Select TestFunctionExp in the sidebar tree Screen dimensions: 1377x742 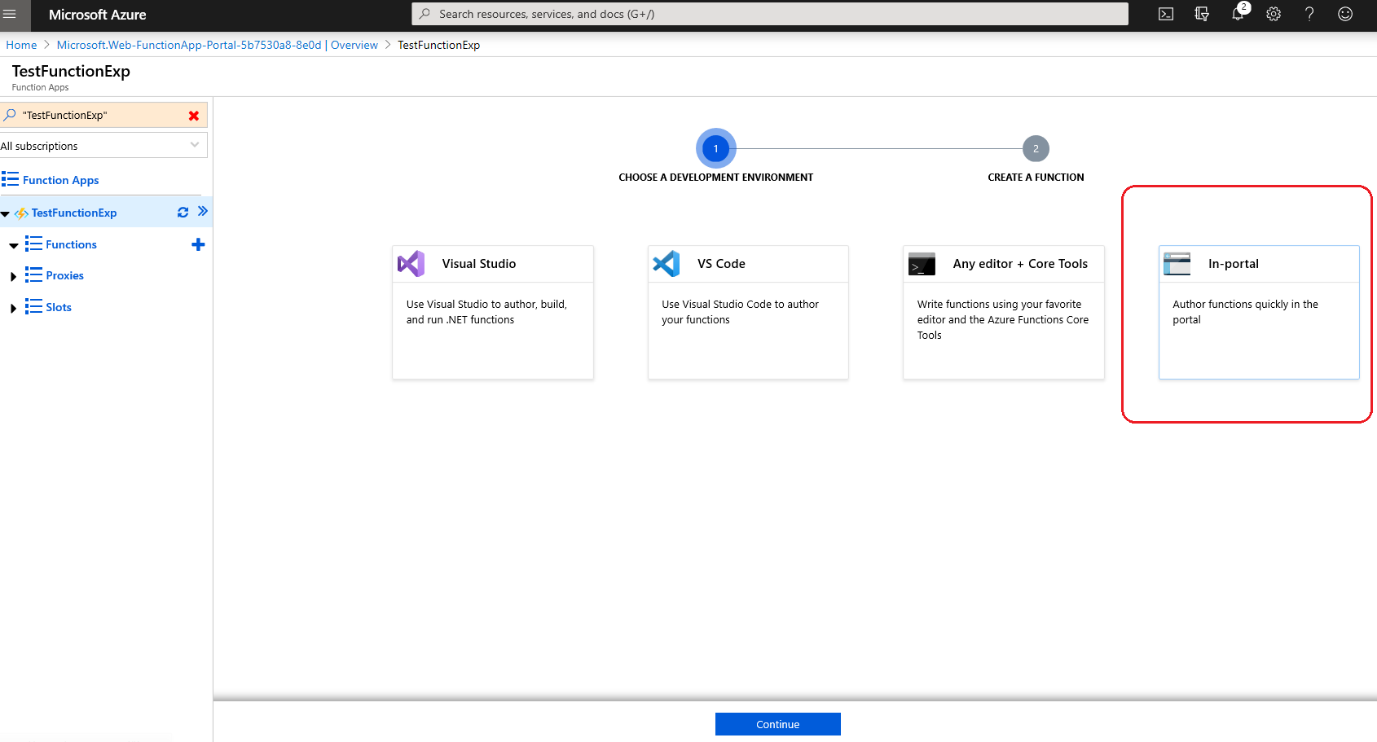[x=74, y=213]
